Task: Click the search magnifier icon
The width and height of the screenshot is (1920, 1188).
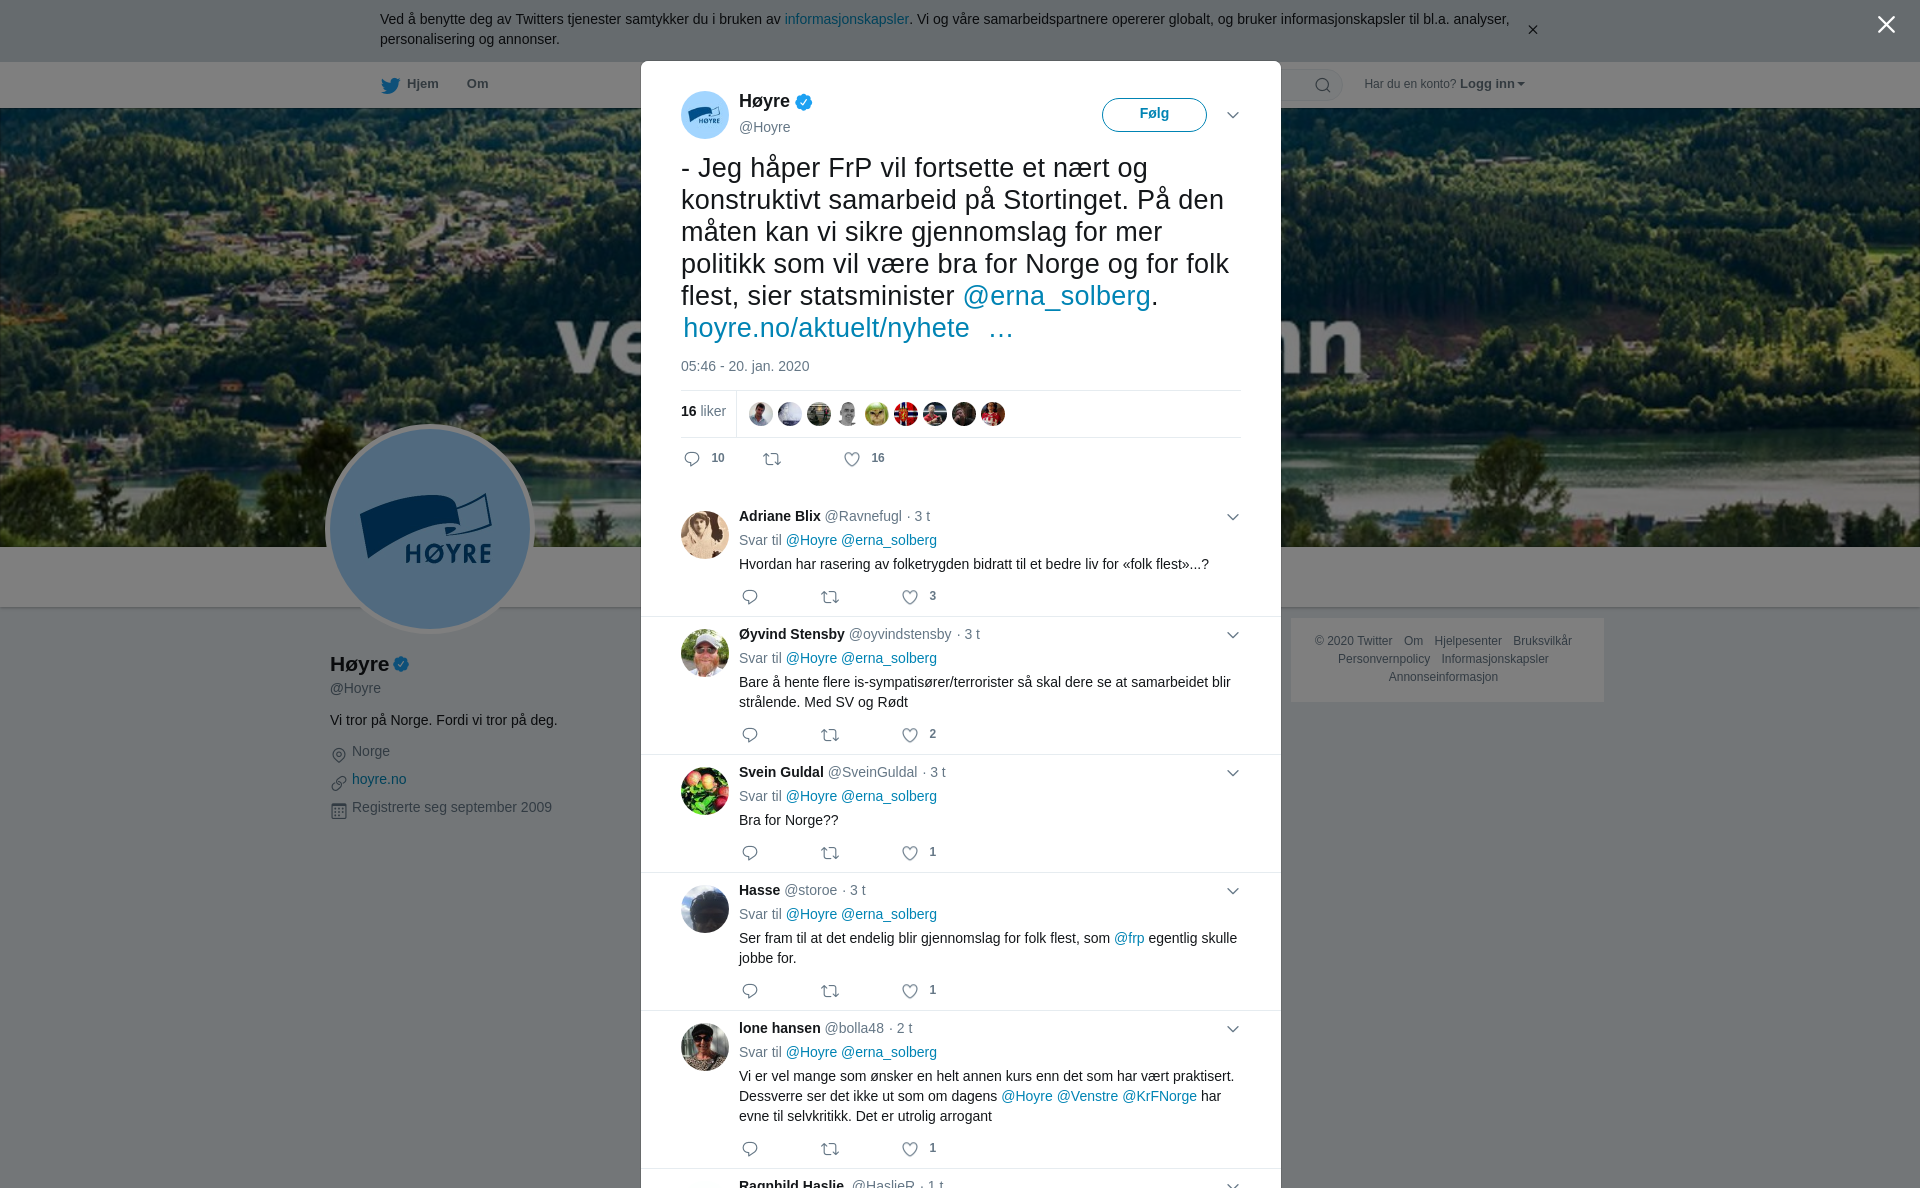Action: (1323, 85)
